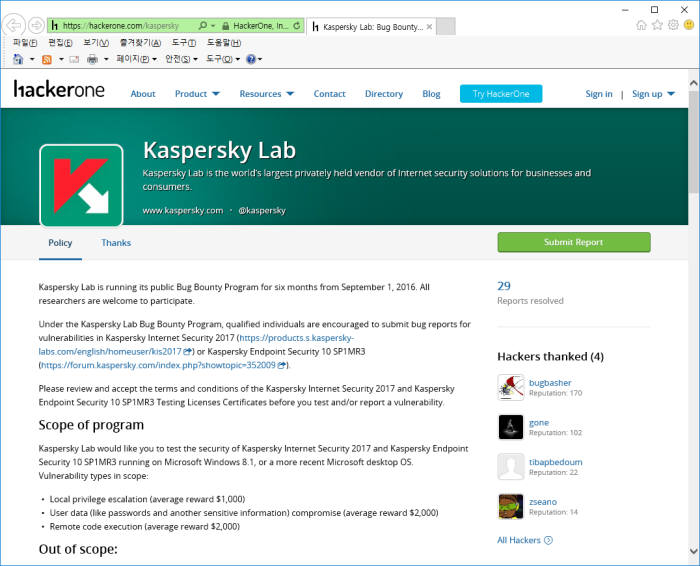Image resolution: width=700 pixels, height=566 pixels.
Task: Open bugbasher hacker profile link
Action: 550,383
